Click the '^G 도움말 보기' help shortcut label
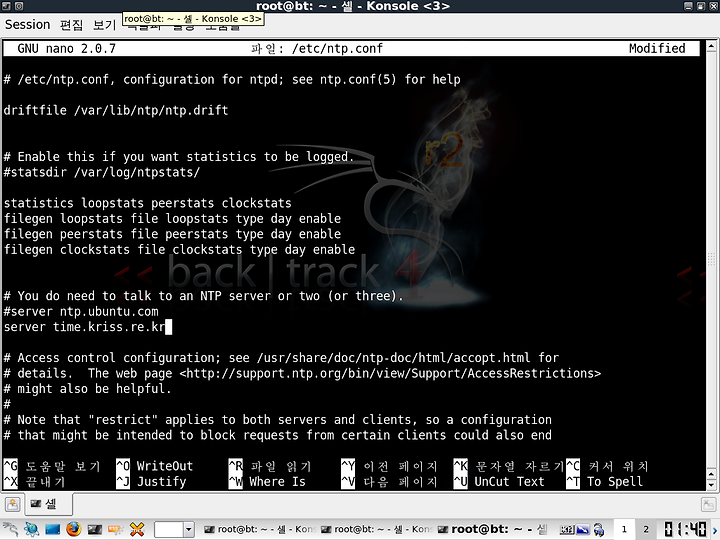This screenshot has height=540, width=720. point(52,466)
